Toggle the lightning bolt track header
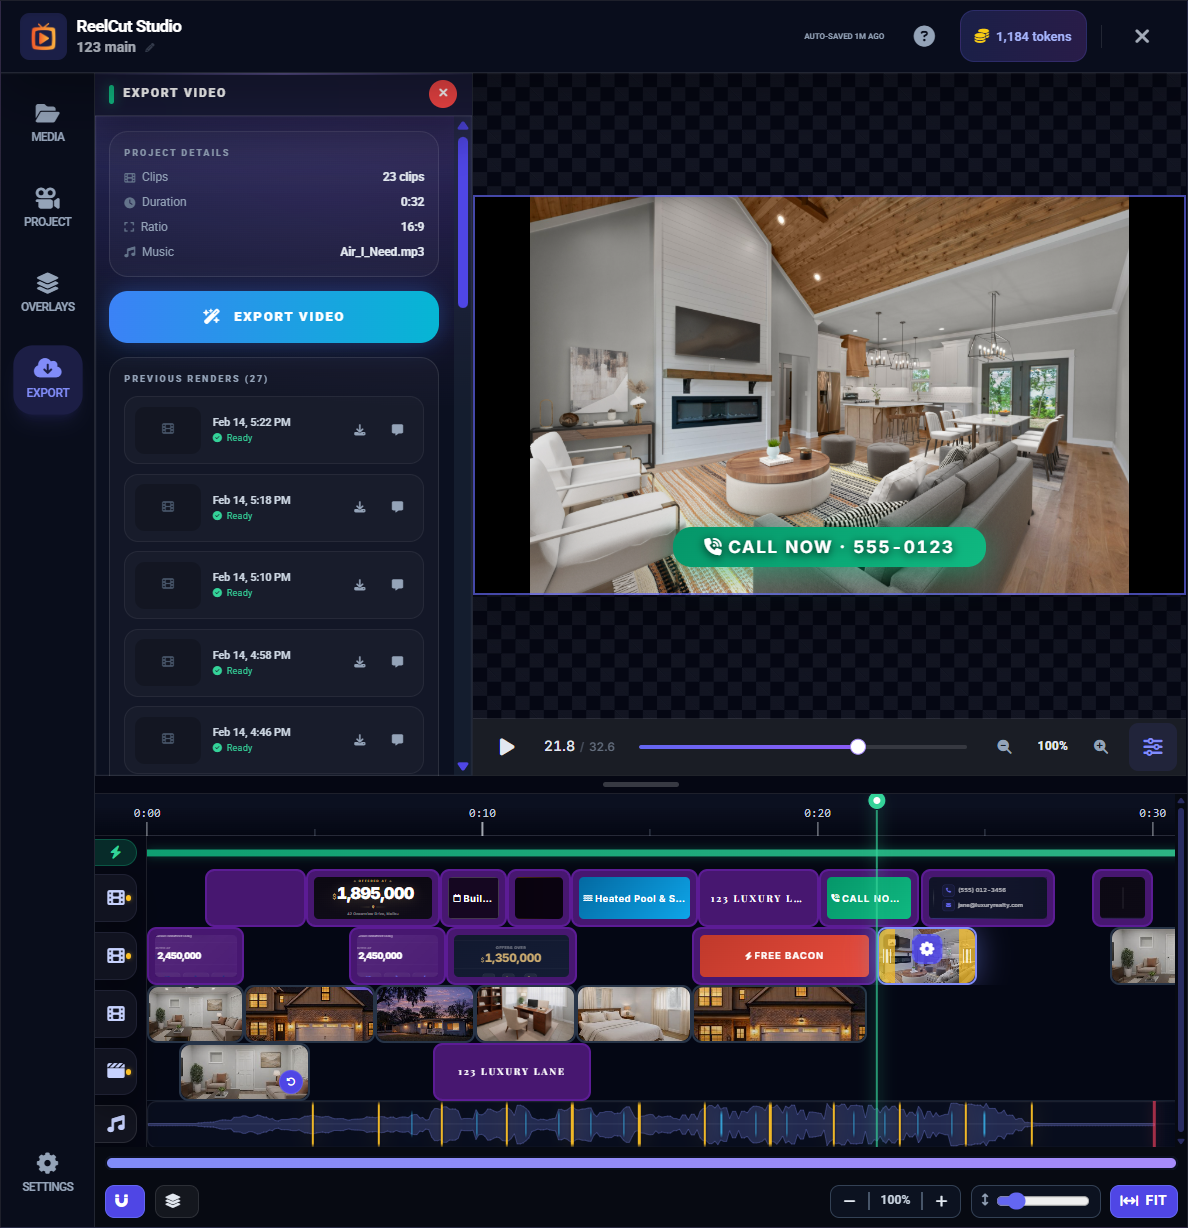1188x1228 pixels. click(x=116, y=852)
